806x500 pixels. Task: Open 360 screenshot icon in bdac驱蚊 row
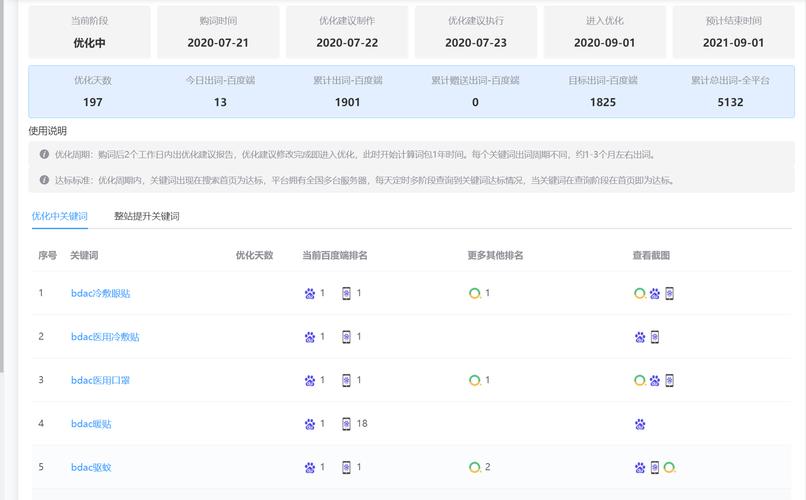point(670,467)
